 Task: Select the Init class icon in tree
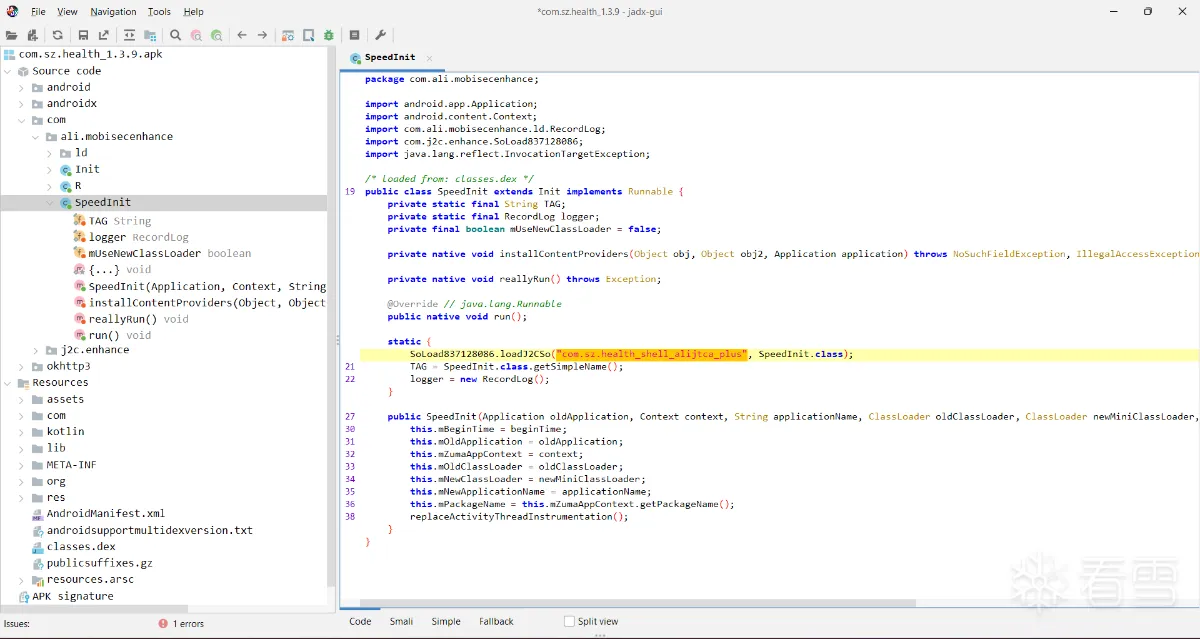point(66,169)
